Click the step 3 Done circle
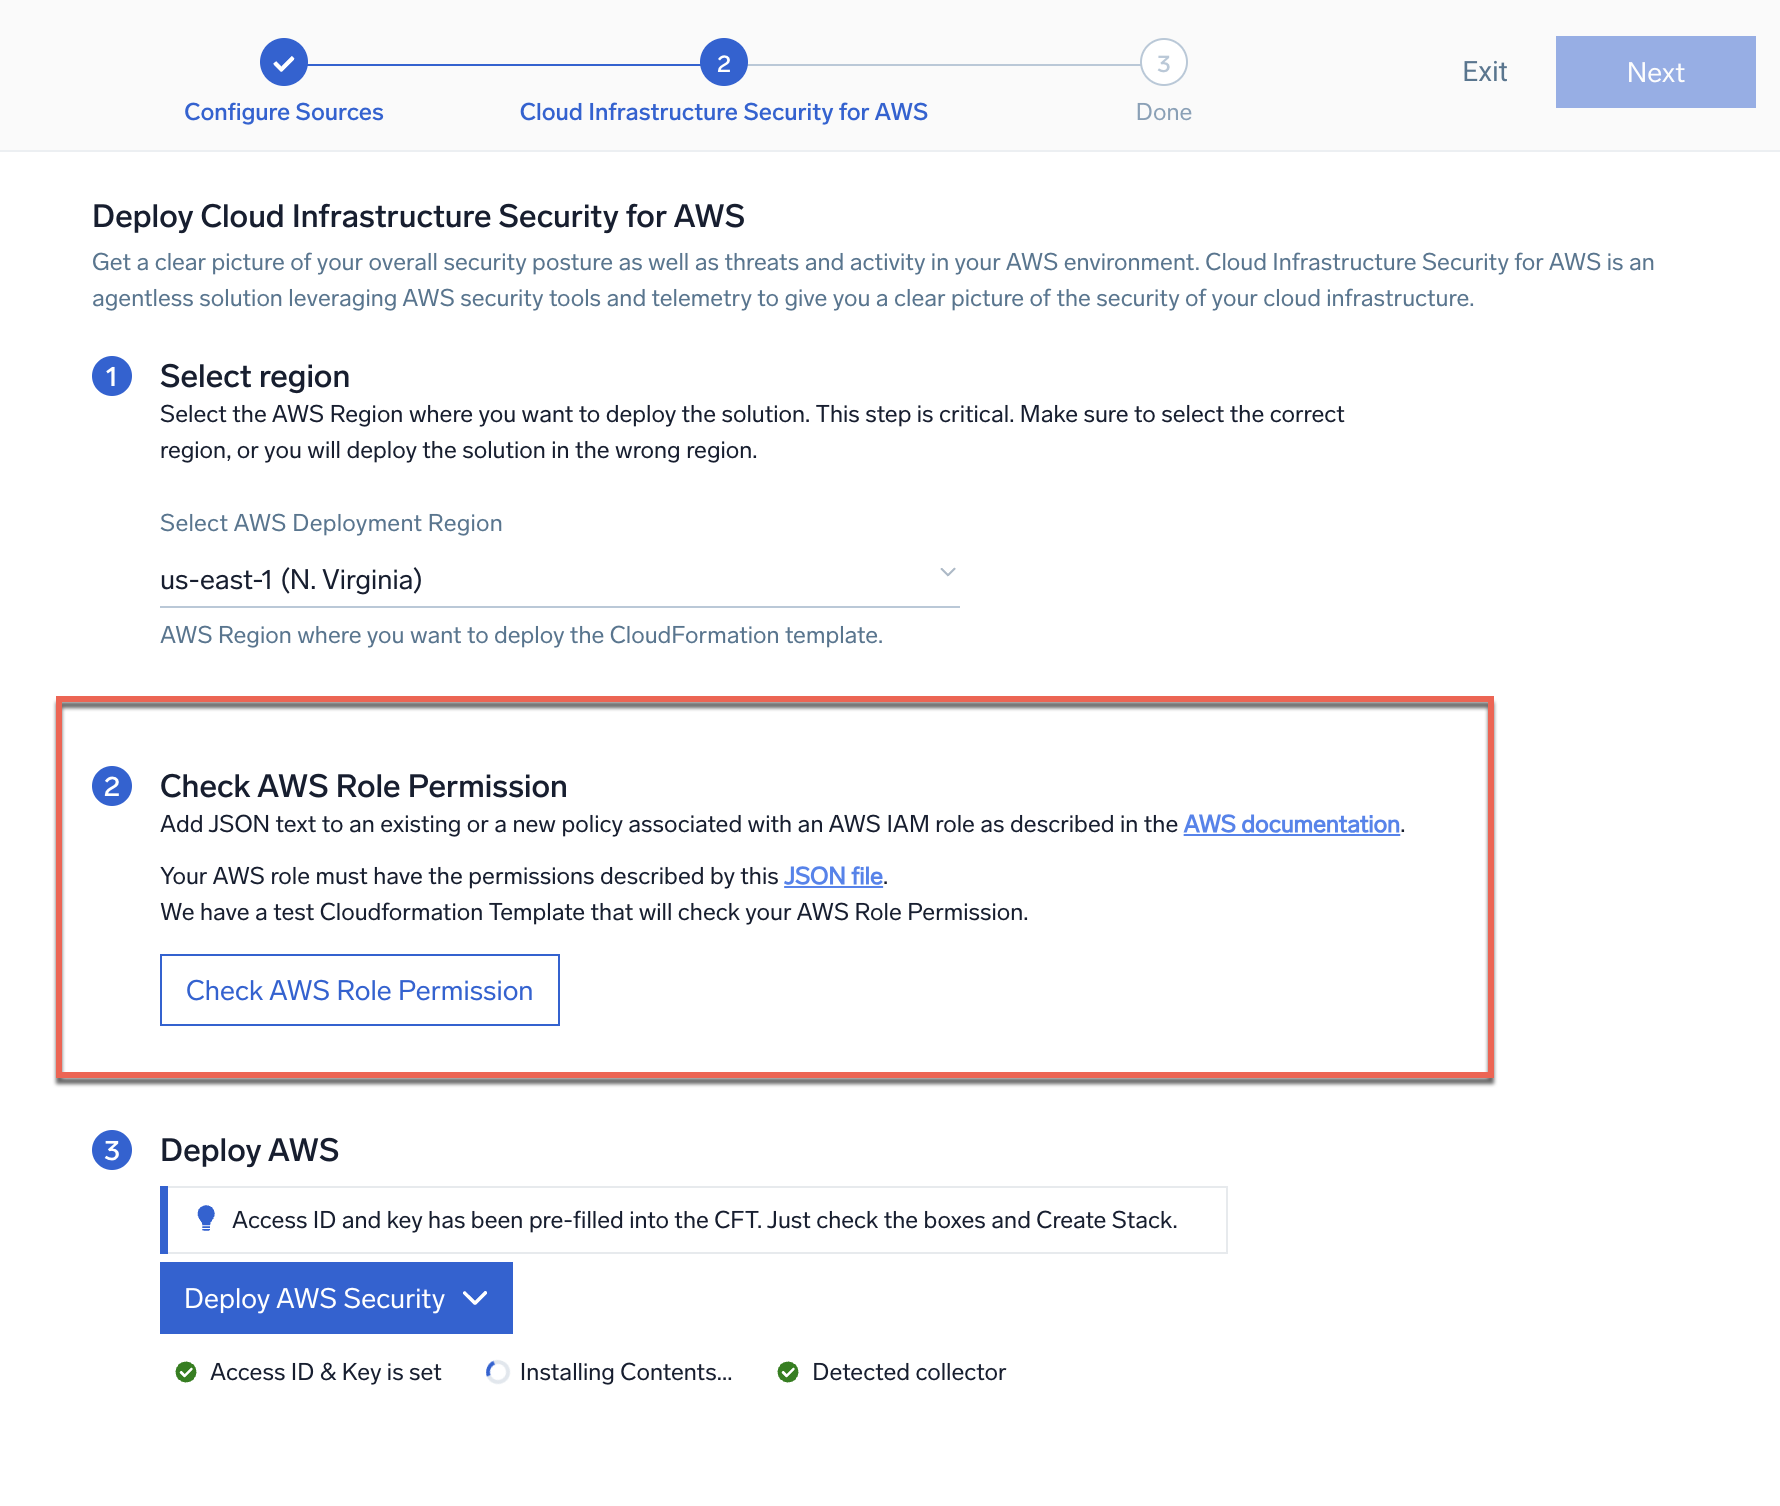 1163,62
